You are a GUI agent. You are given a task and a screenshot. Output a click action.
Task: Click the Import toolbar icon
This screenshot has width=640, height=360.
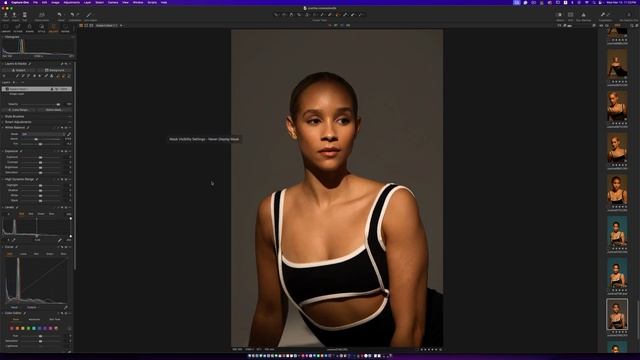coord(6,15)
